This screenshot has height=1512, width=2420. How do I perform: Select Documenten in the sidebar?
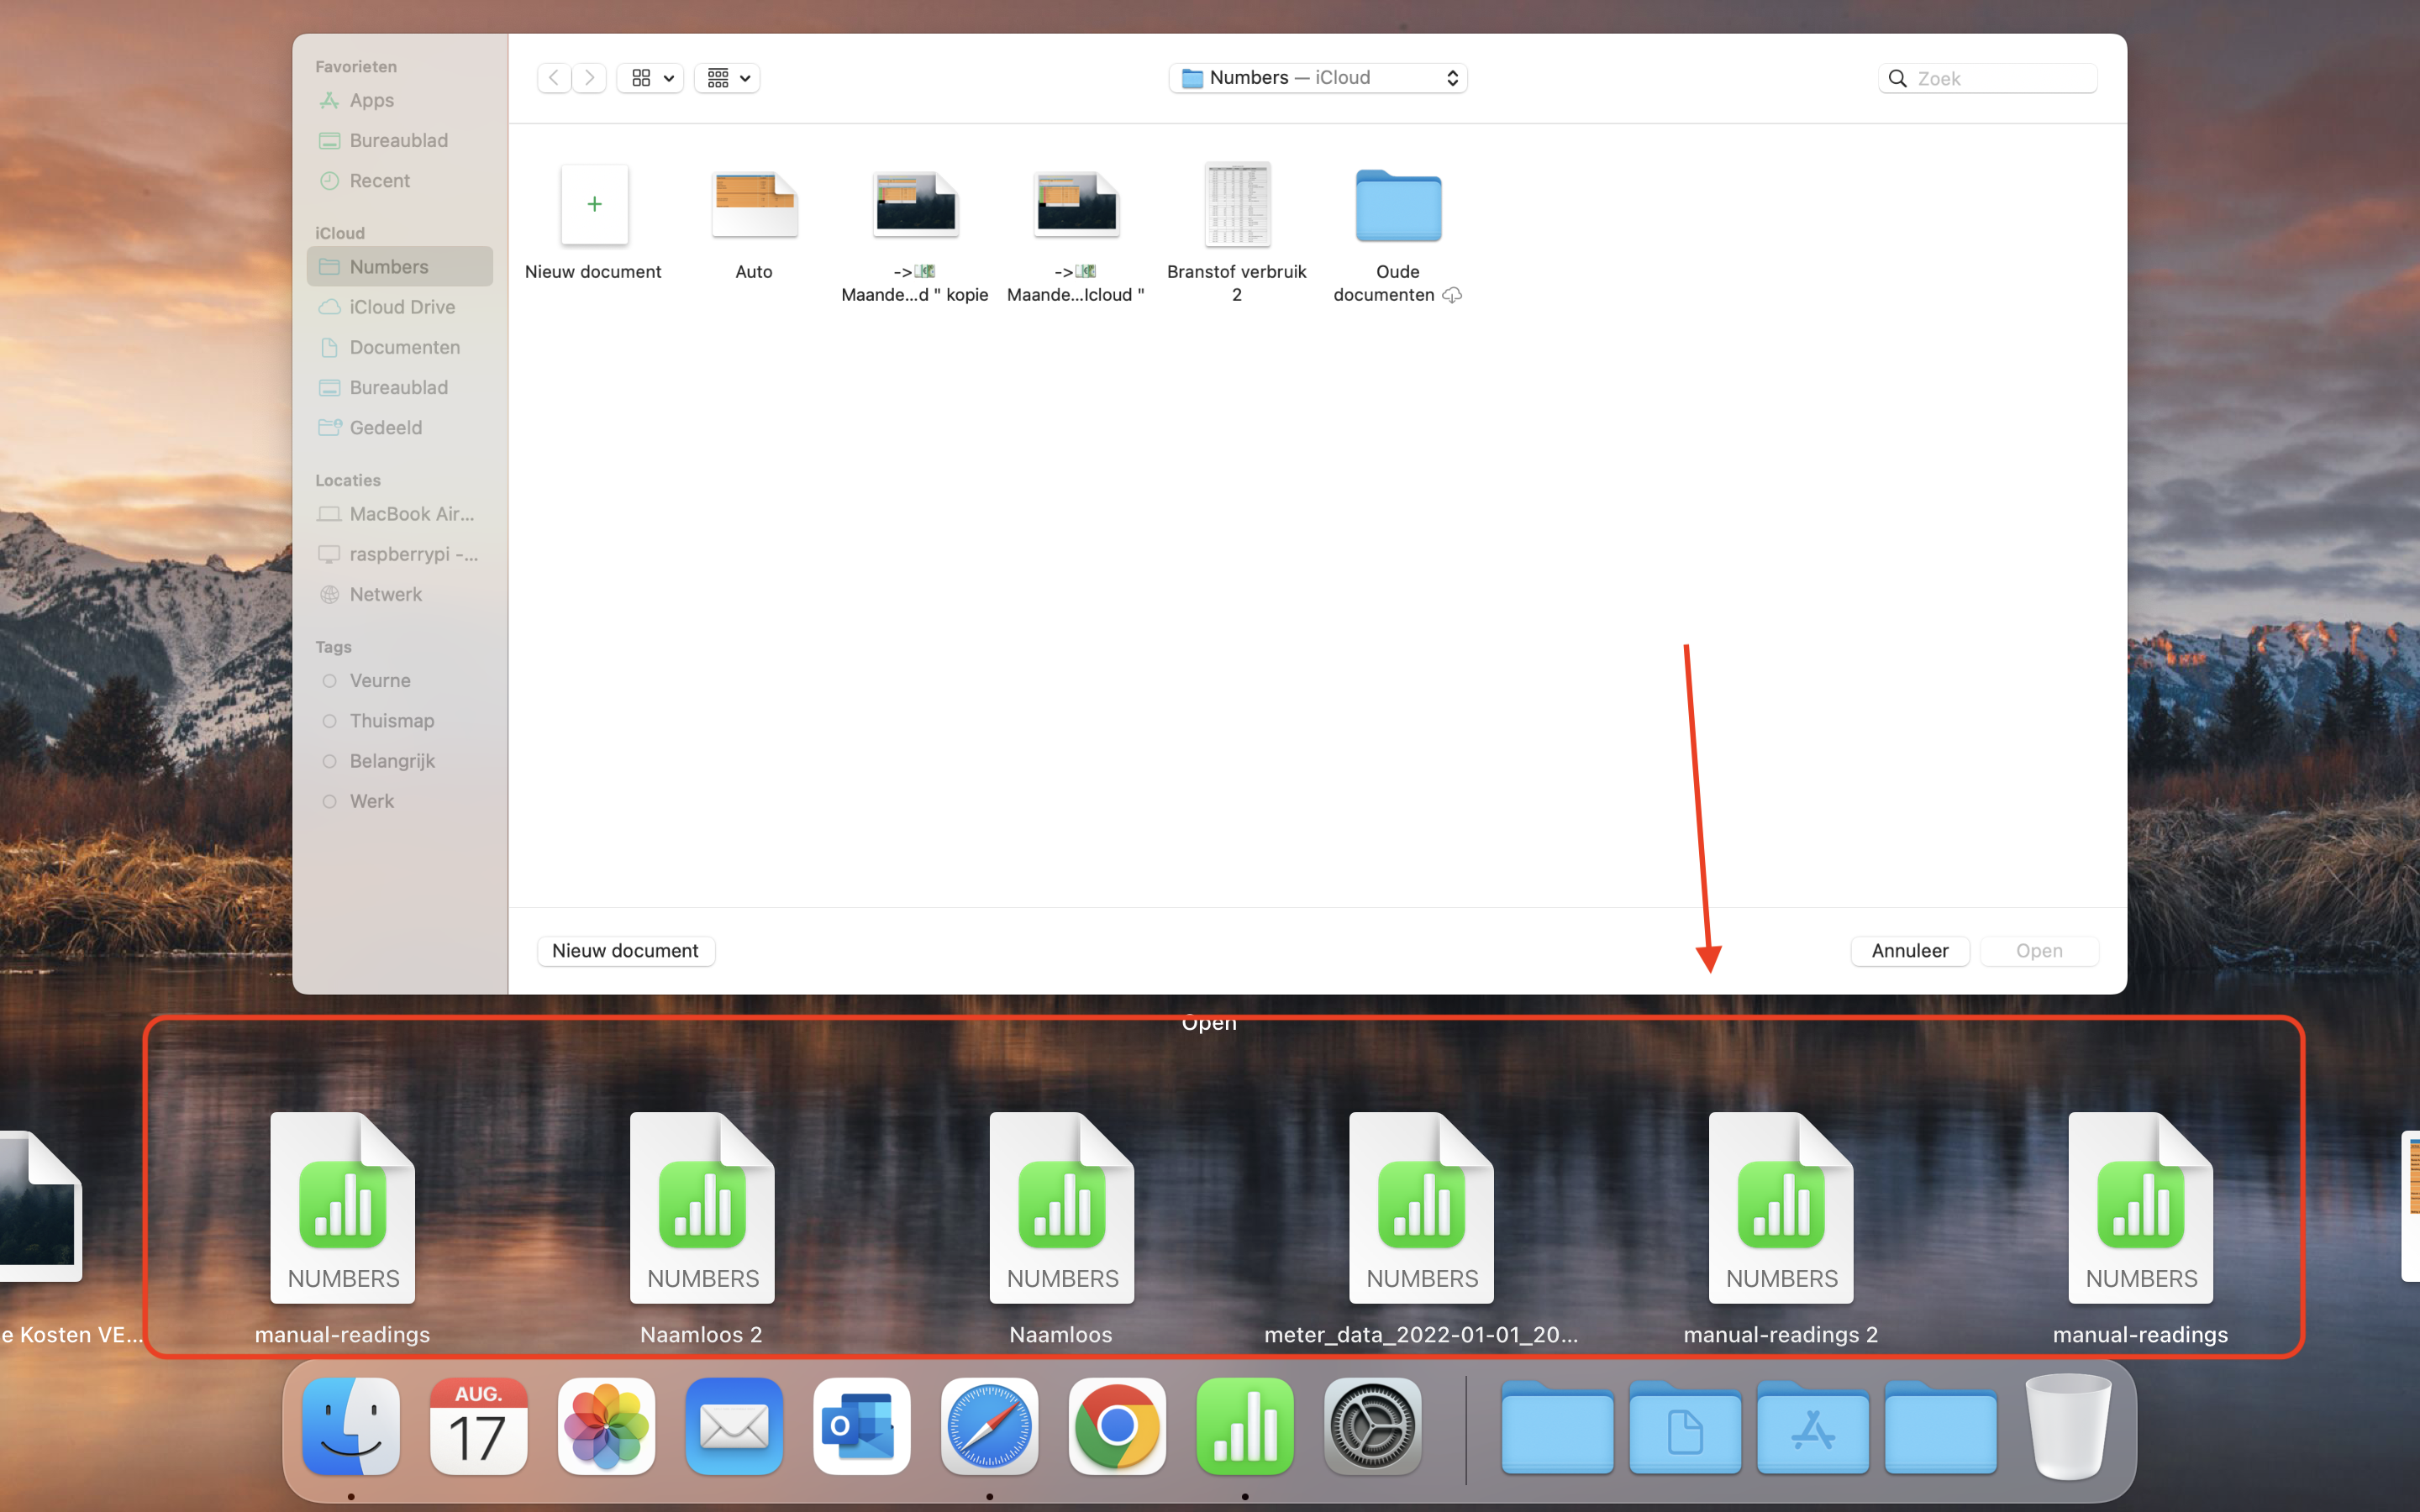coord(404,347)
